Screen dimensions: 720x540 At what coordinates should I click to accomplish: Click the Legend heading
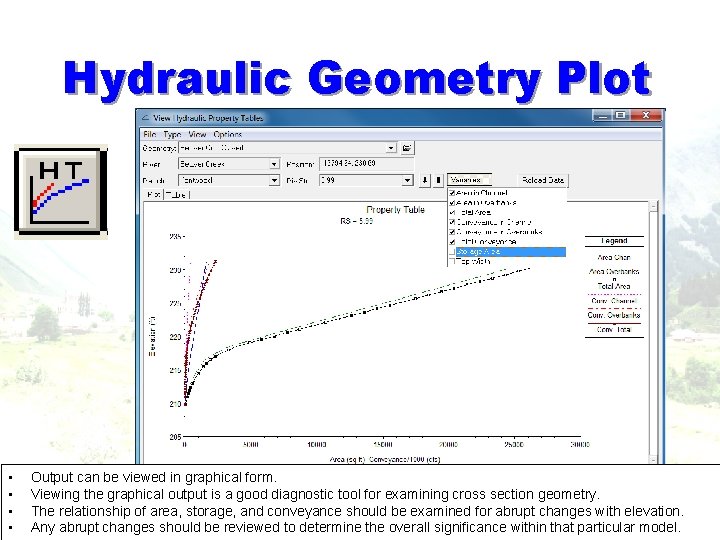click(614, 241)
